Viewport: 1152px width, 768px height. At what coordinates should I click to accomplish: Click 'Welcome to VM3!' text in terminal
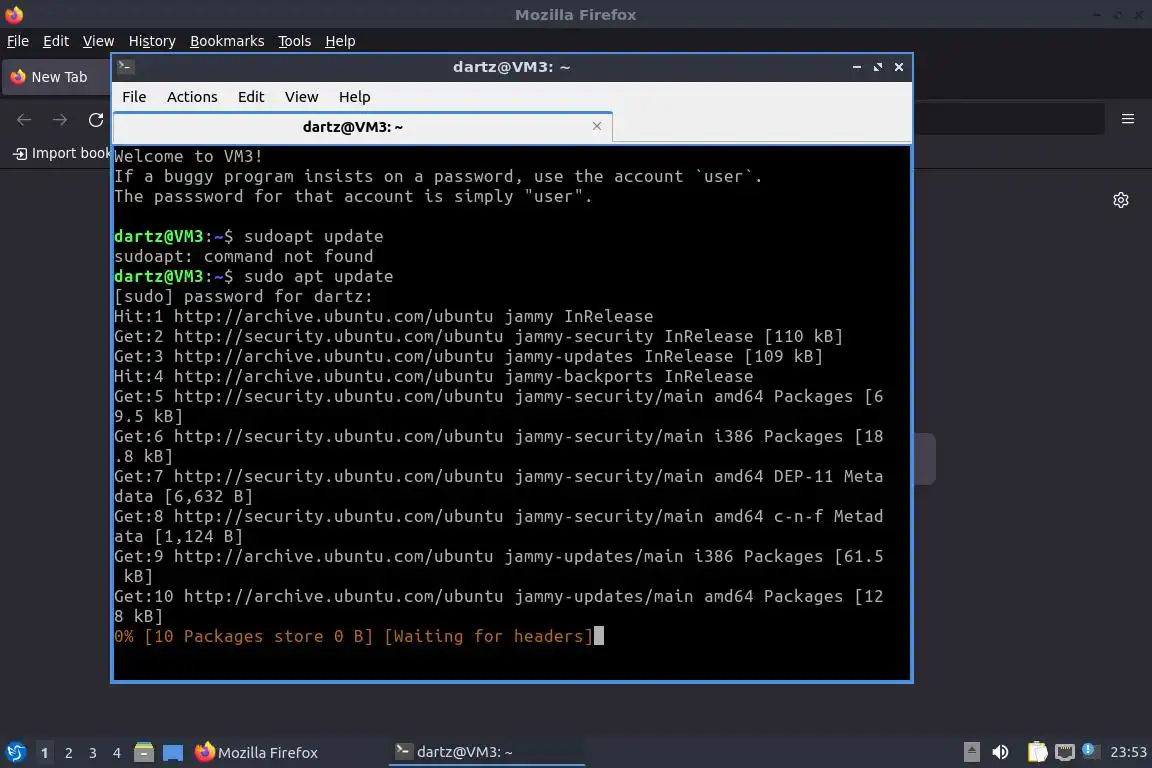[x=188, y=157]
